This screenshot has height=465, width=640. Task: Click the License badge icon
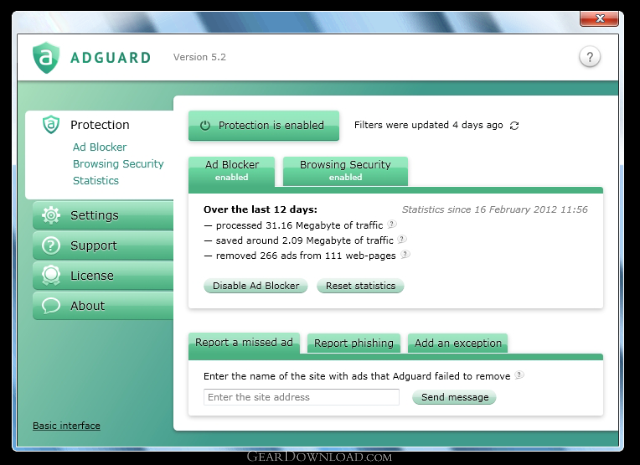pyautogui.click(x=51, y=276)
